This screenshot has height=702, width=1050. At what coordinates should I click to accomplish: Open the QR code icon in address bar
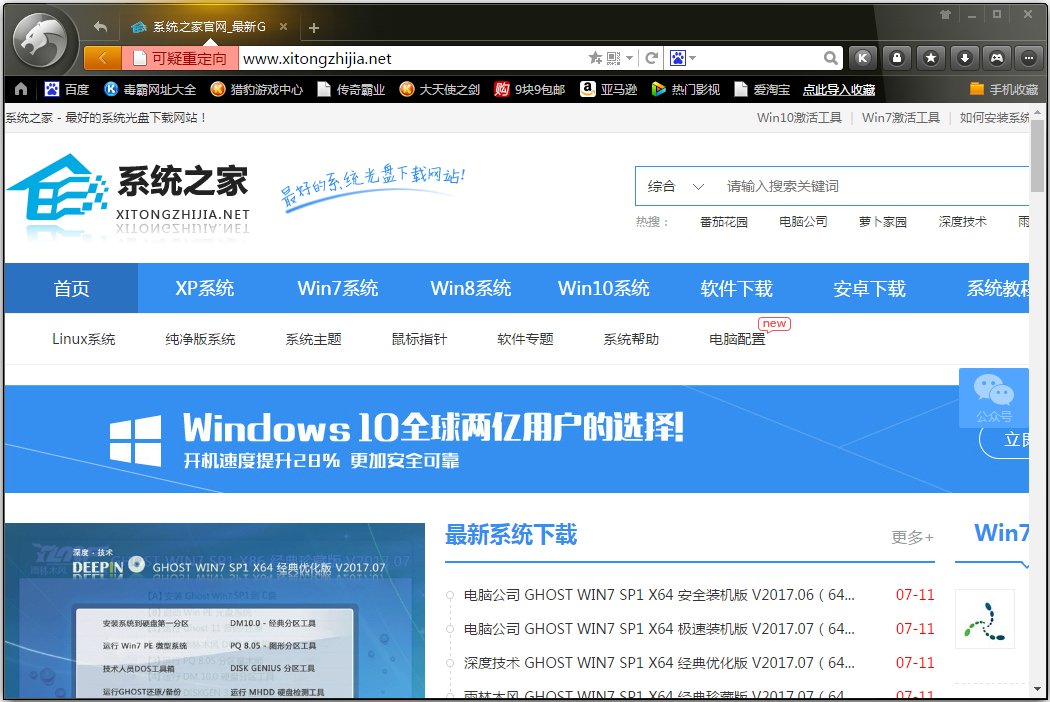point(613,58)
